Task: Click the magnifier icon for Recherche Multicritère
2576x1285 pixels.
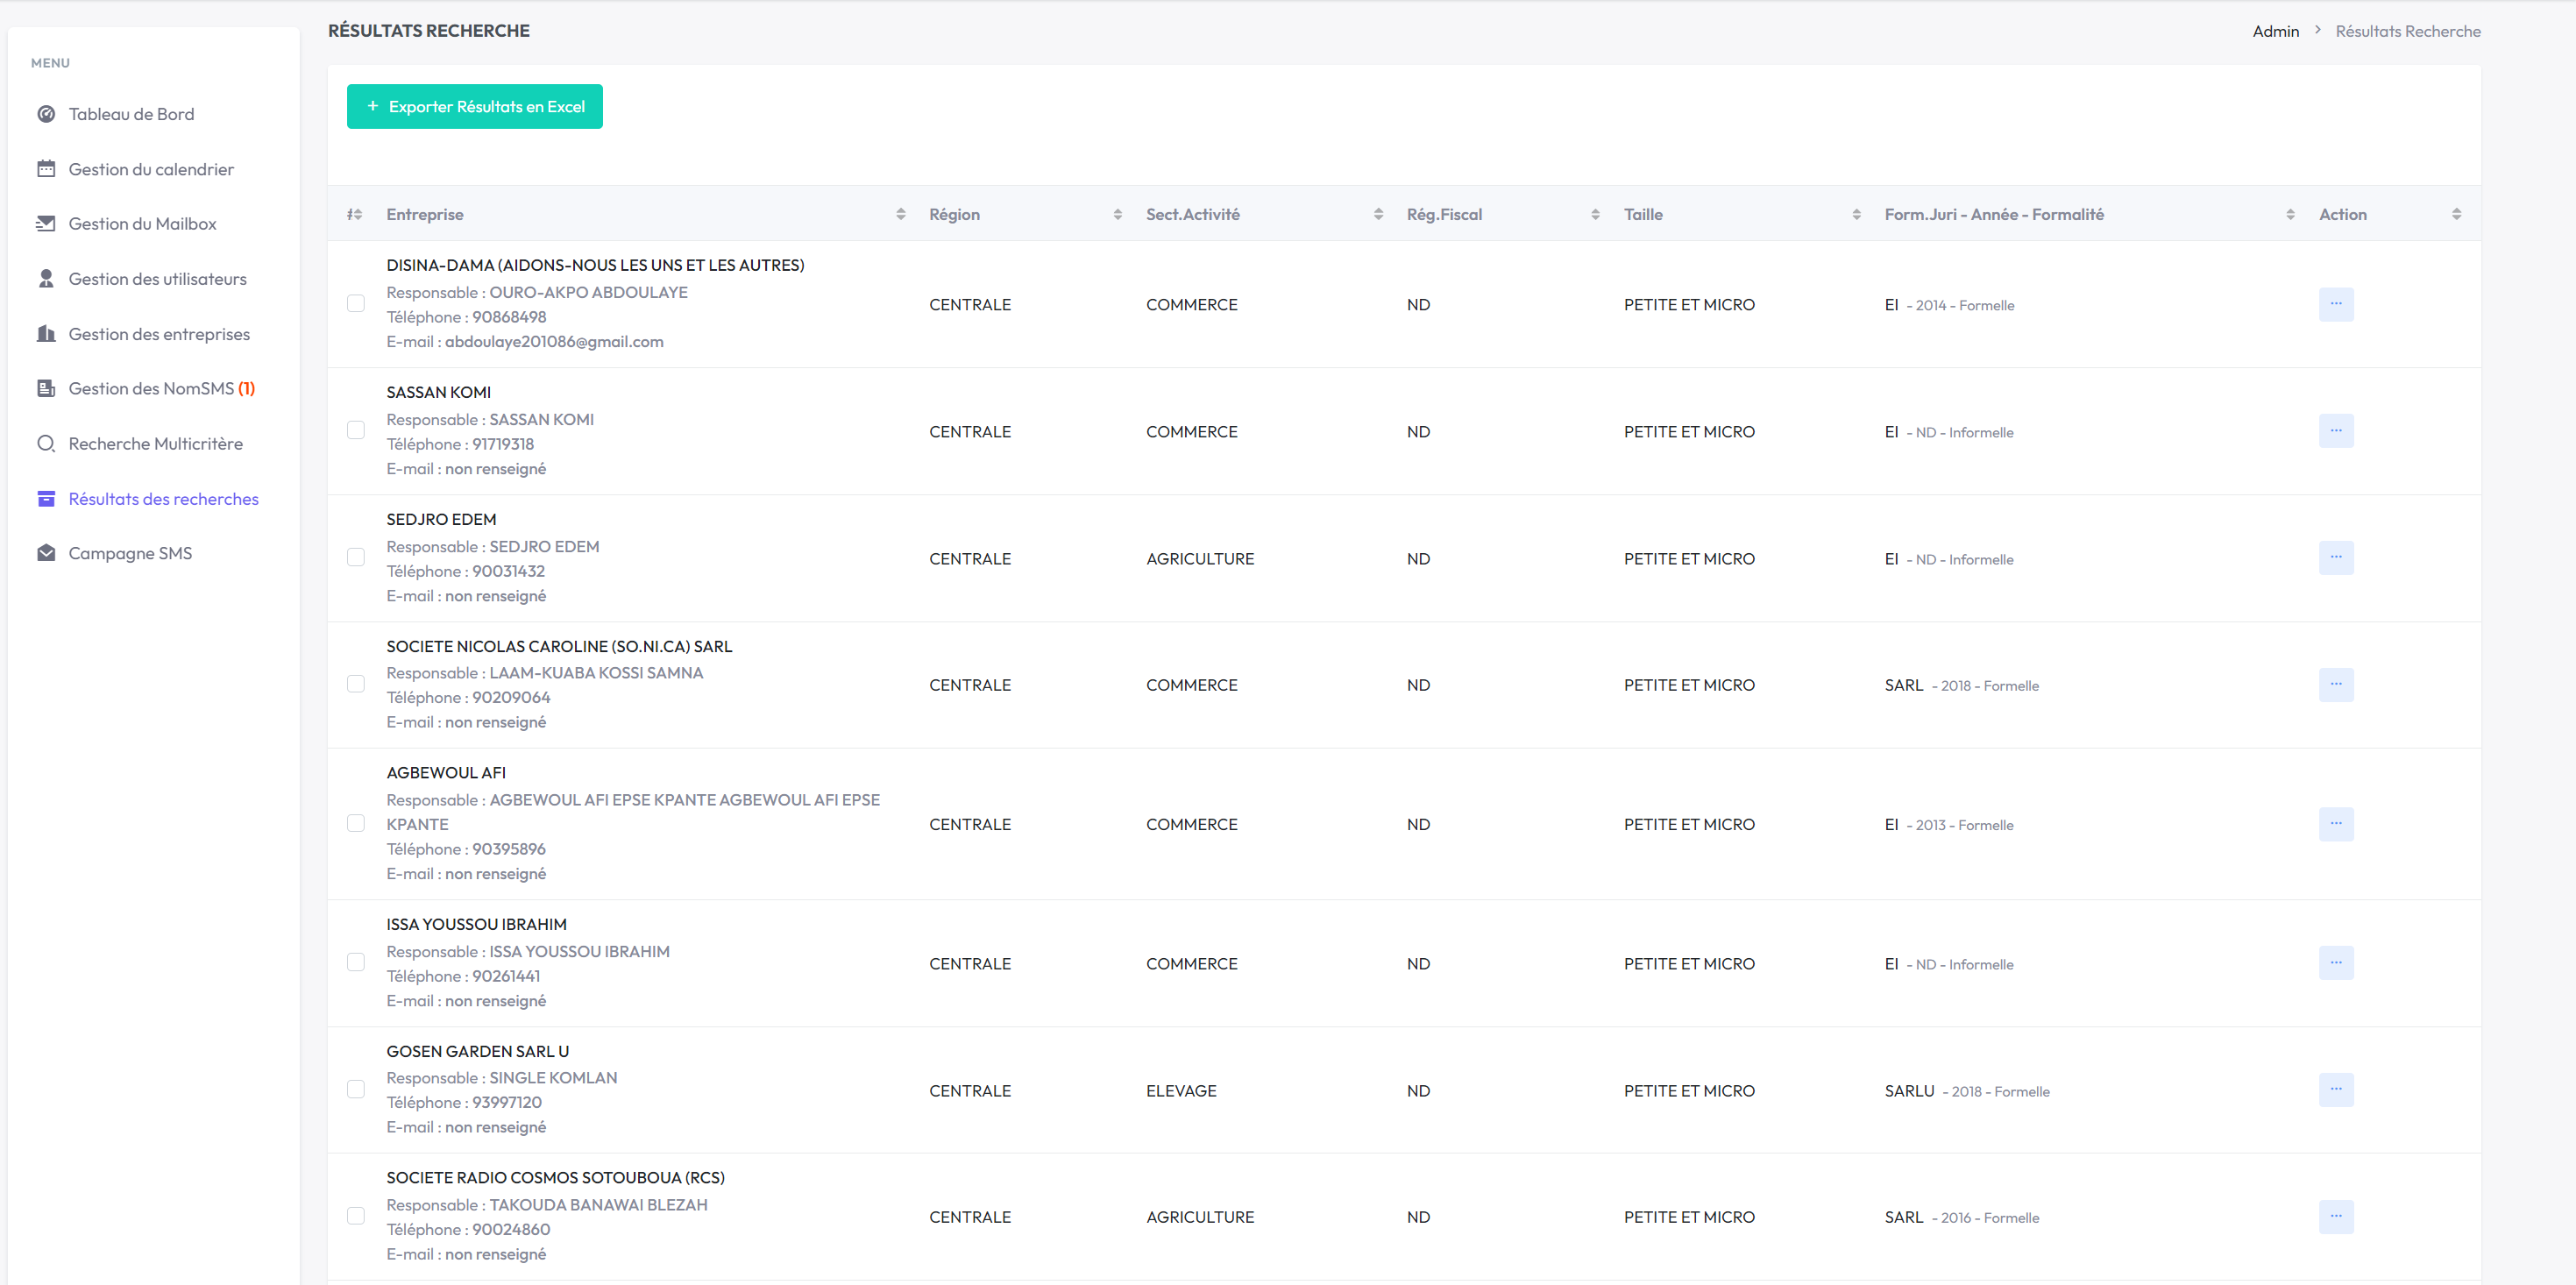Action: pos(46,443)
